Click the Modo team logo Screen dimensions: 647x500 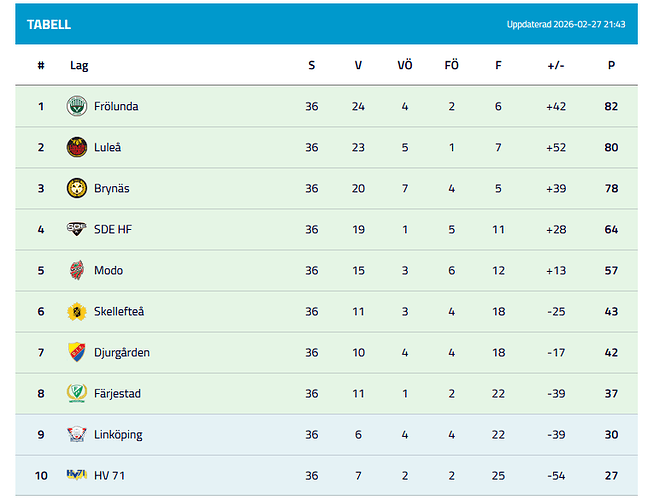(x=77, y=270)
